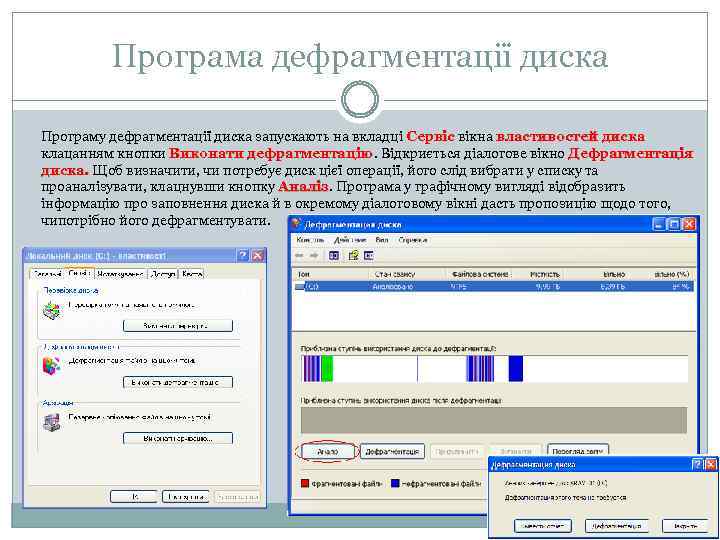Click Виконати перевірку button under error-checking

(178, 326)
